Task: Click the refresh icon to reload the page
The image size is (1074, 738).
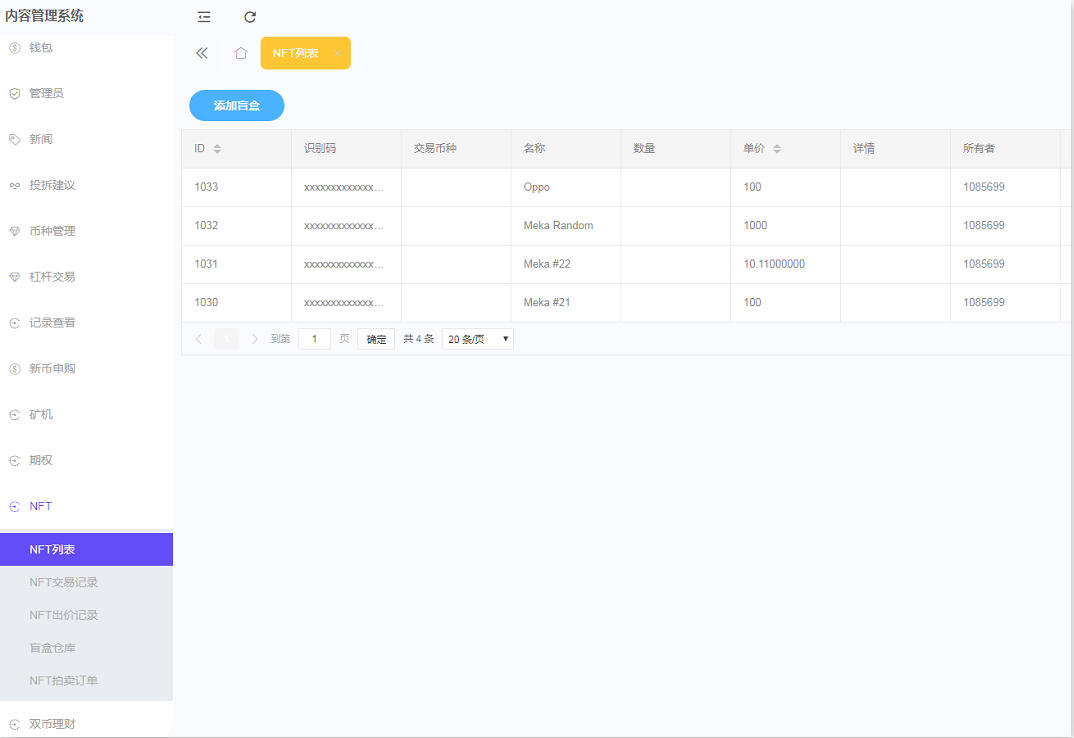Action: [249, 17]
